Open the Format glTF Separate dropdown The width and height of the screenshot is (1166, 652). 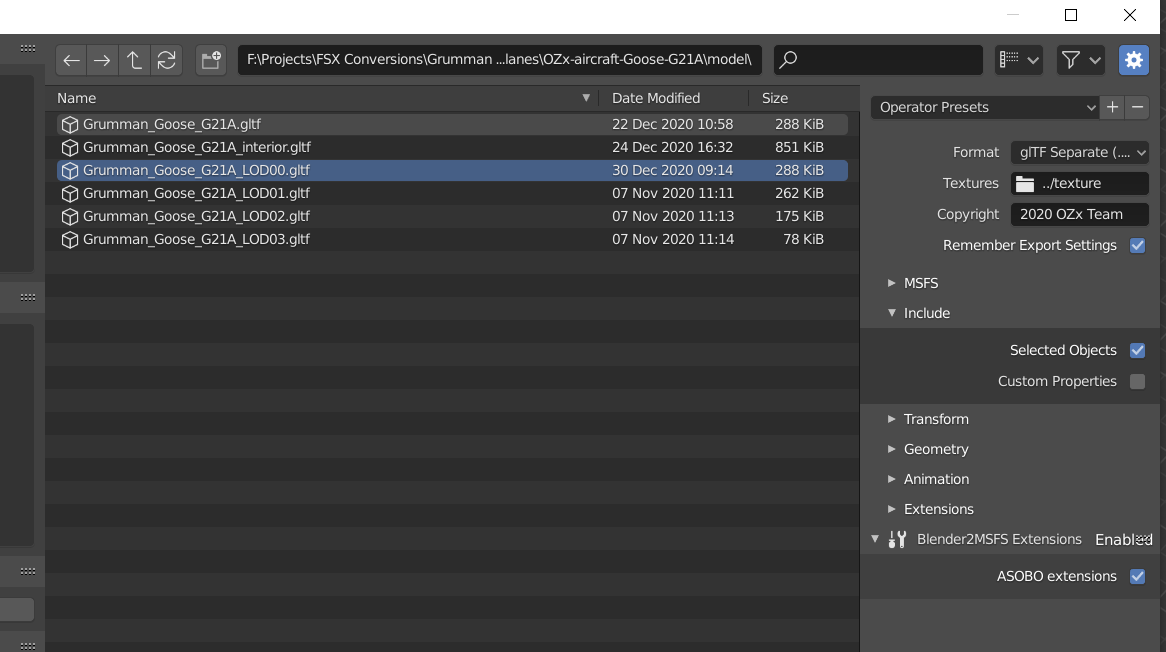[x=1079, y=152]
